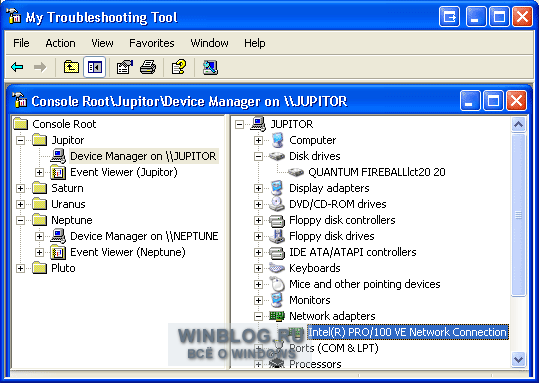
Task: Click the JUPITOR computer icon
Action: tap(258, 124)
